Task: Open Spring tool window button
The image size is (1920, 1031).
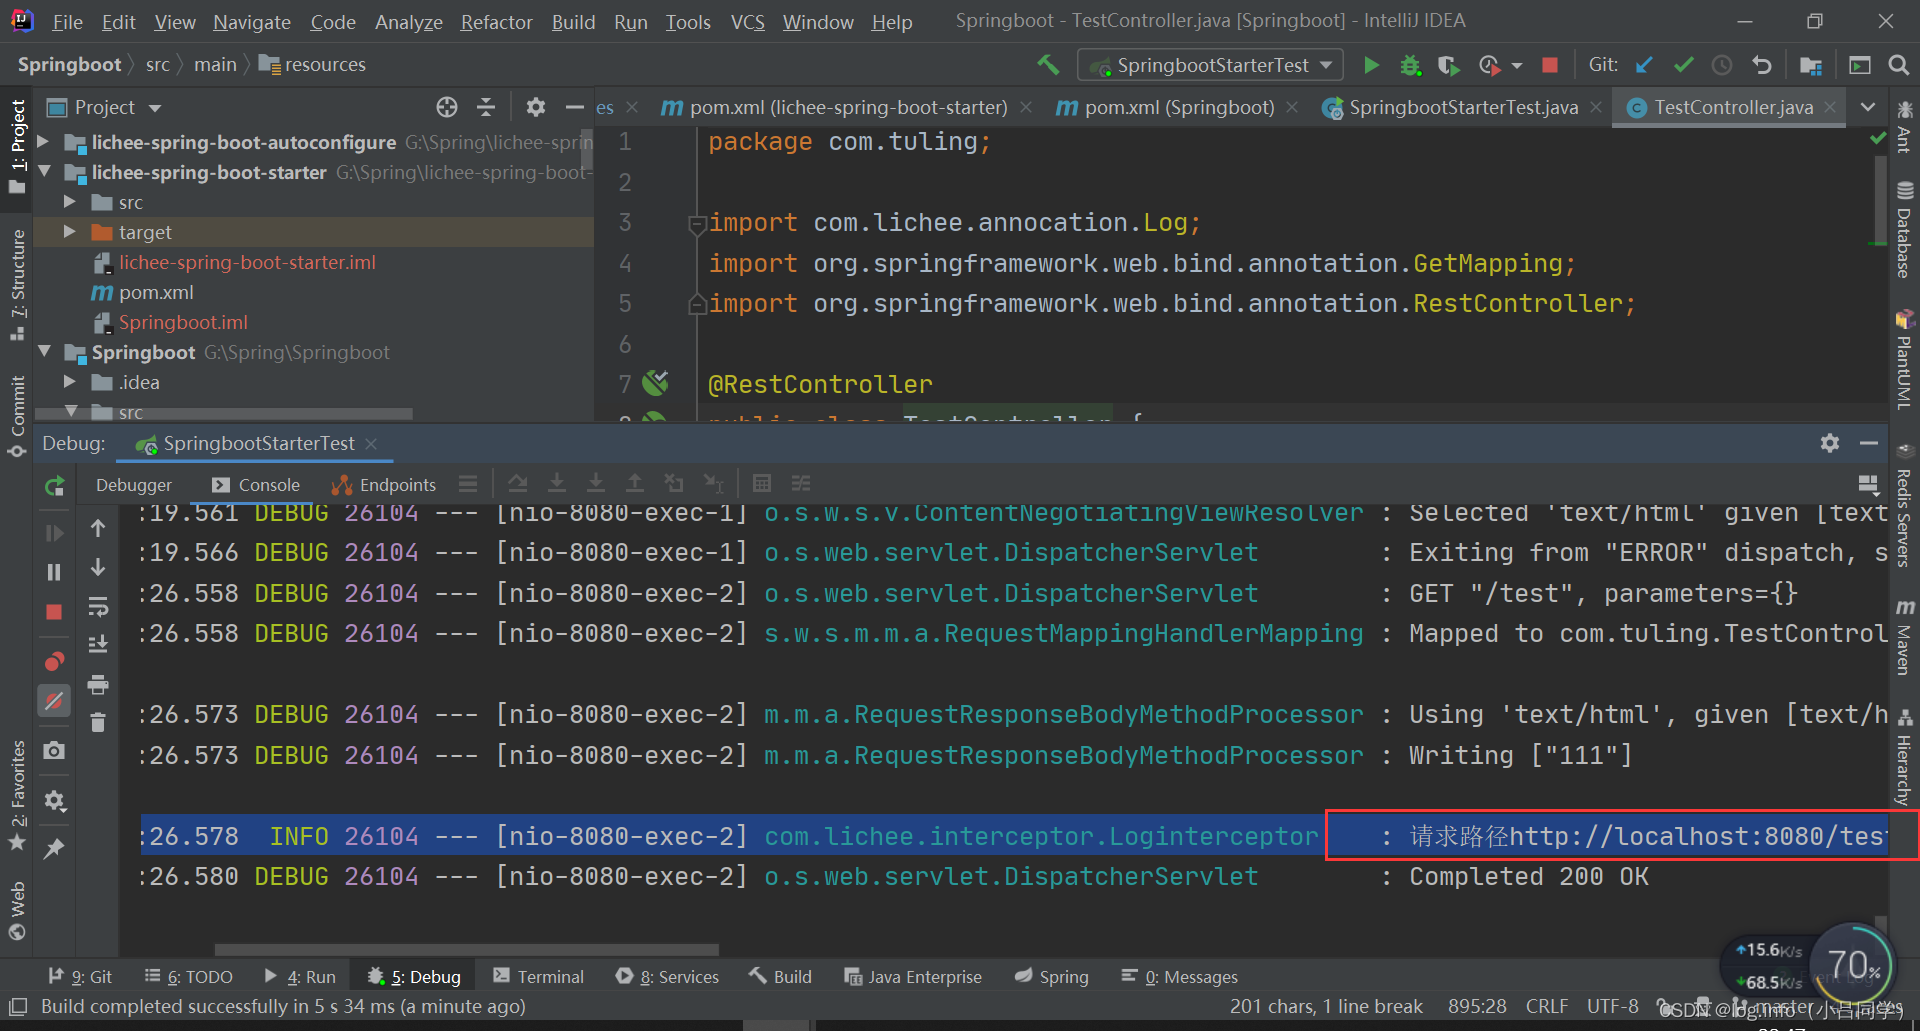Action: 1051,976
